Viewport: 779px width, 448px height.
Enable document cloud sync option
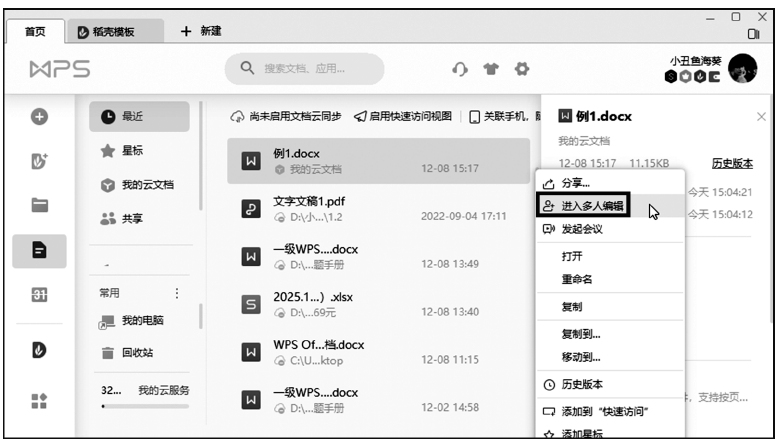pos(287,117)
